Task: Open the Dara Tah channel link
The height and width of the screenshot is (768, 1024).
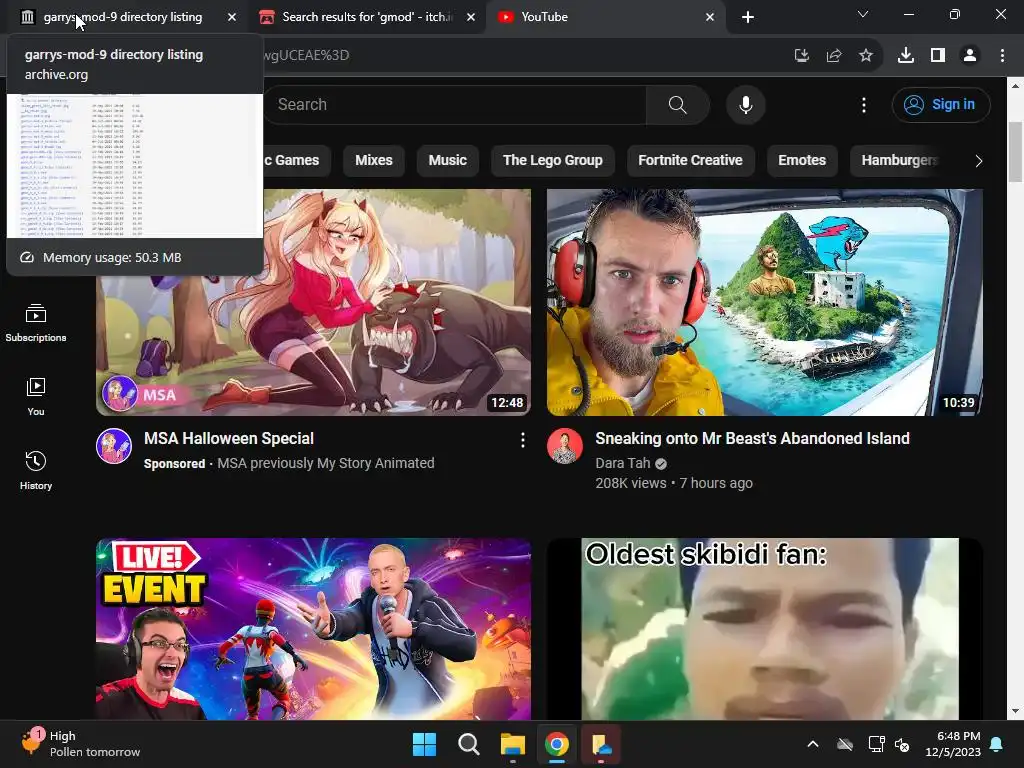Action: [x=623, y=463]
